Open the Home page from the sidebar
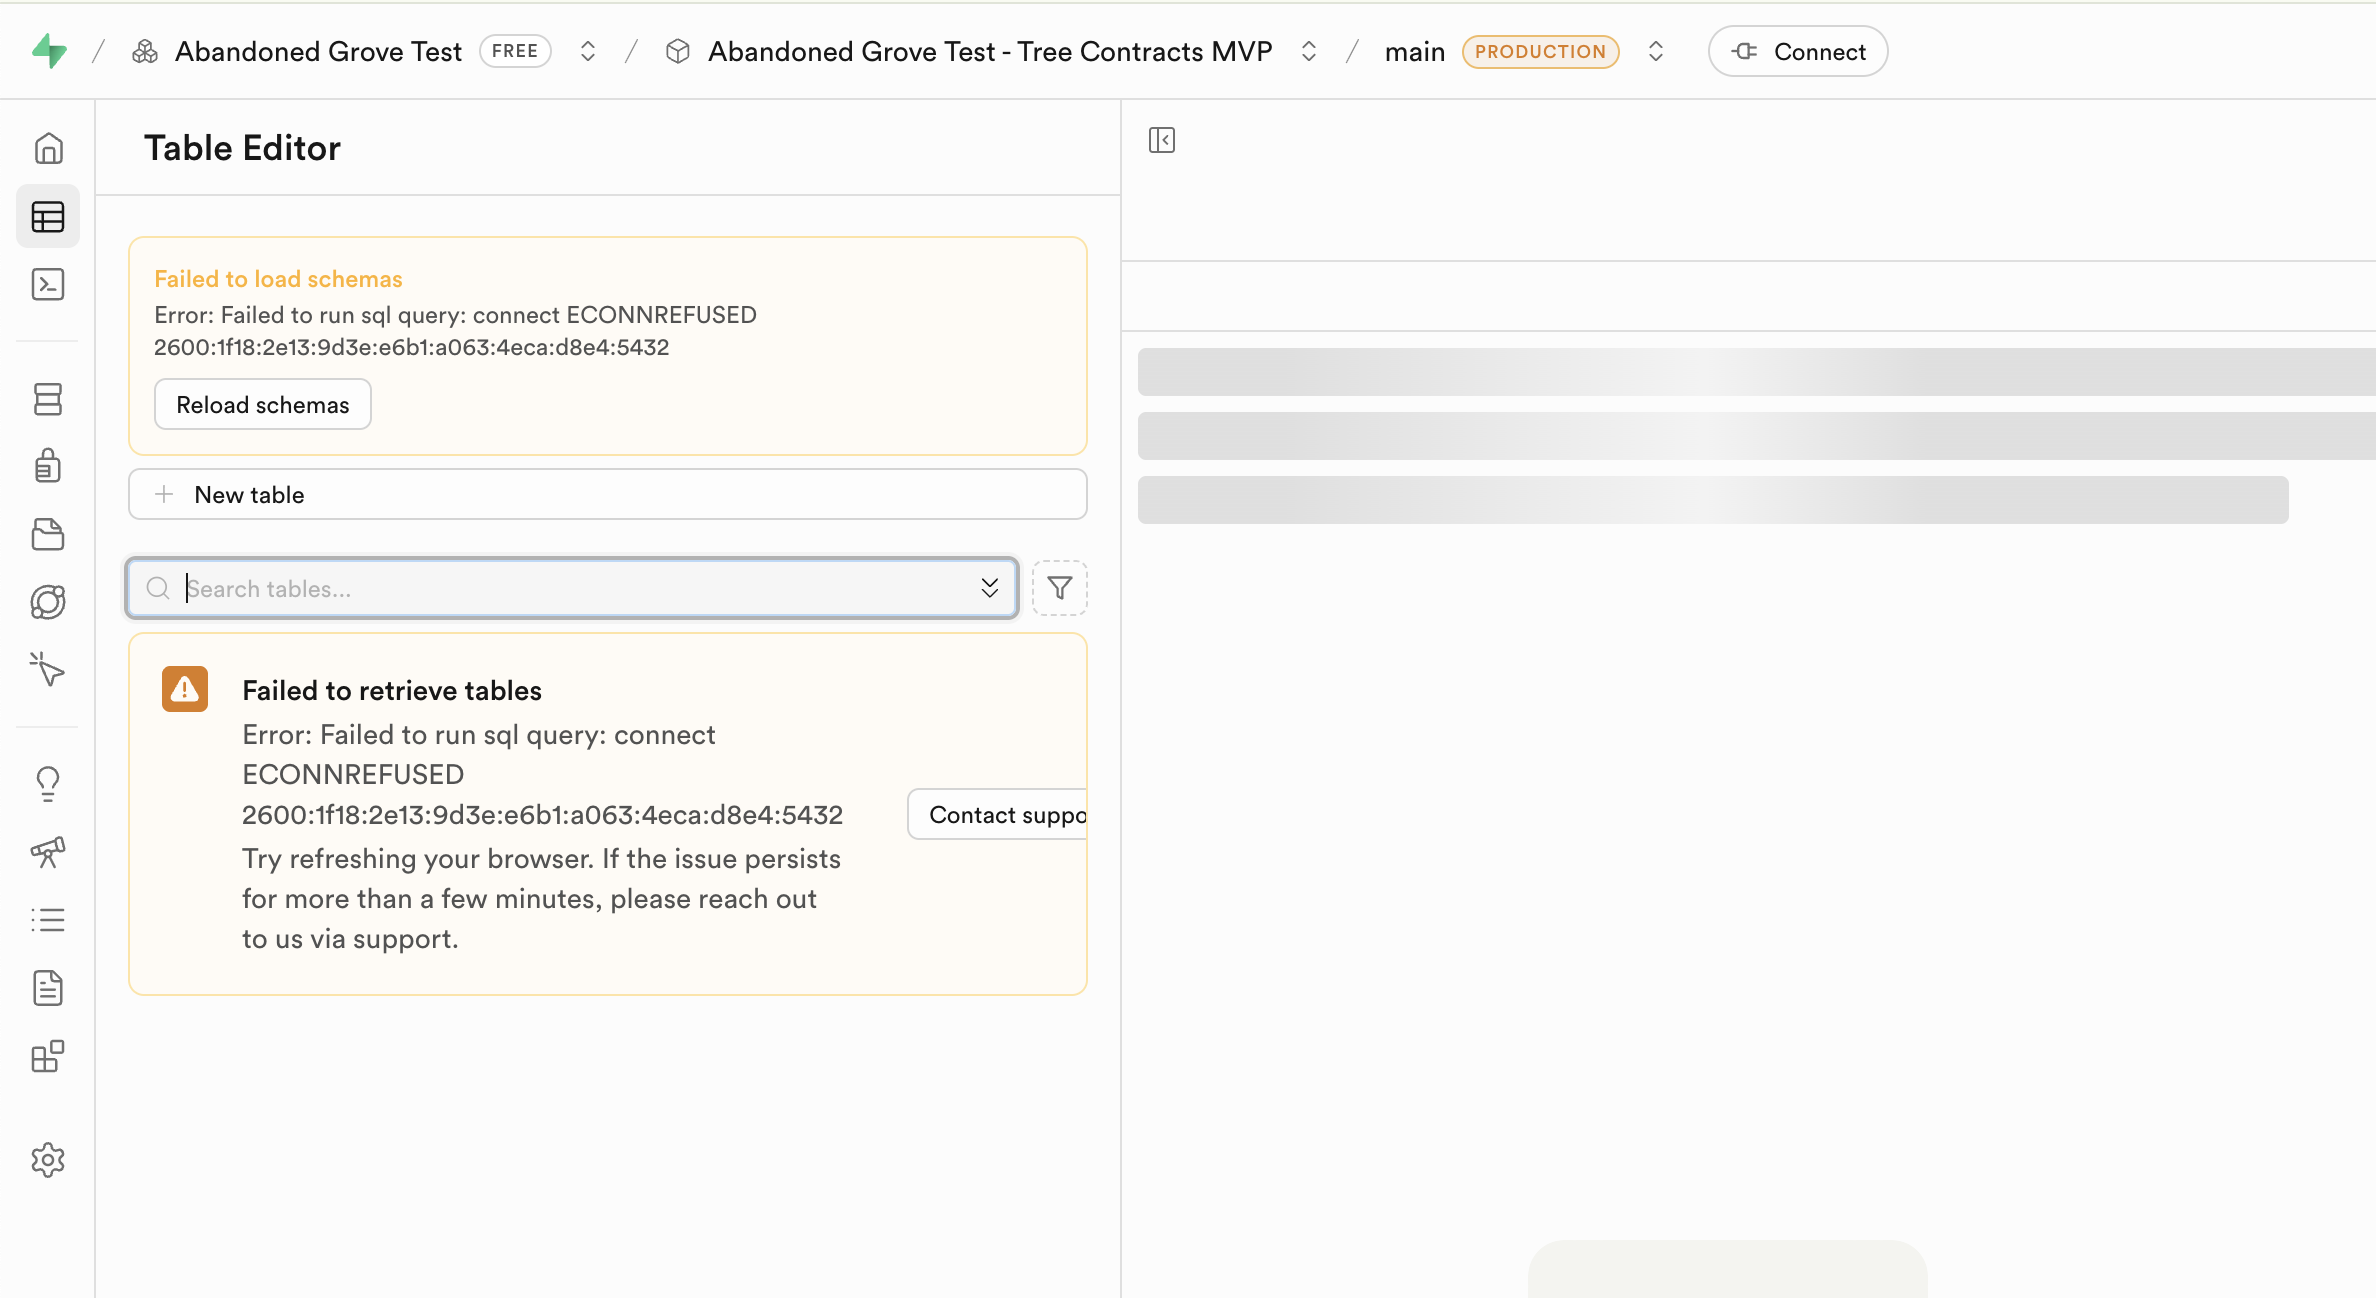Viewport: 2376px width, 1298px height. click(48, 147)
